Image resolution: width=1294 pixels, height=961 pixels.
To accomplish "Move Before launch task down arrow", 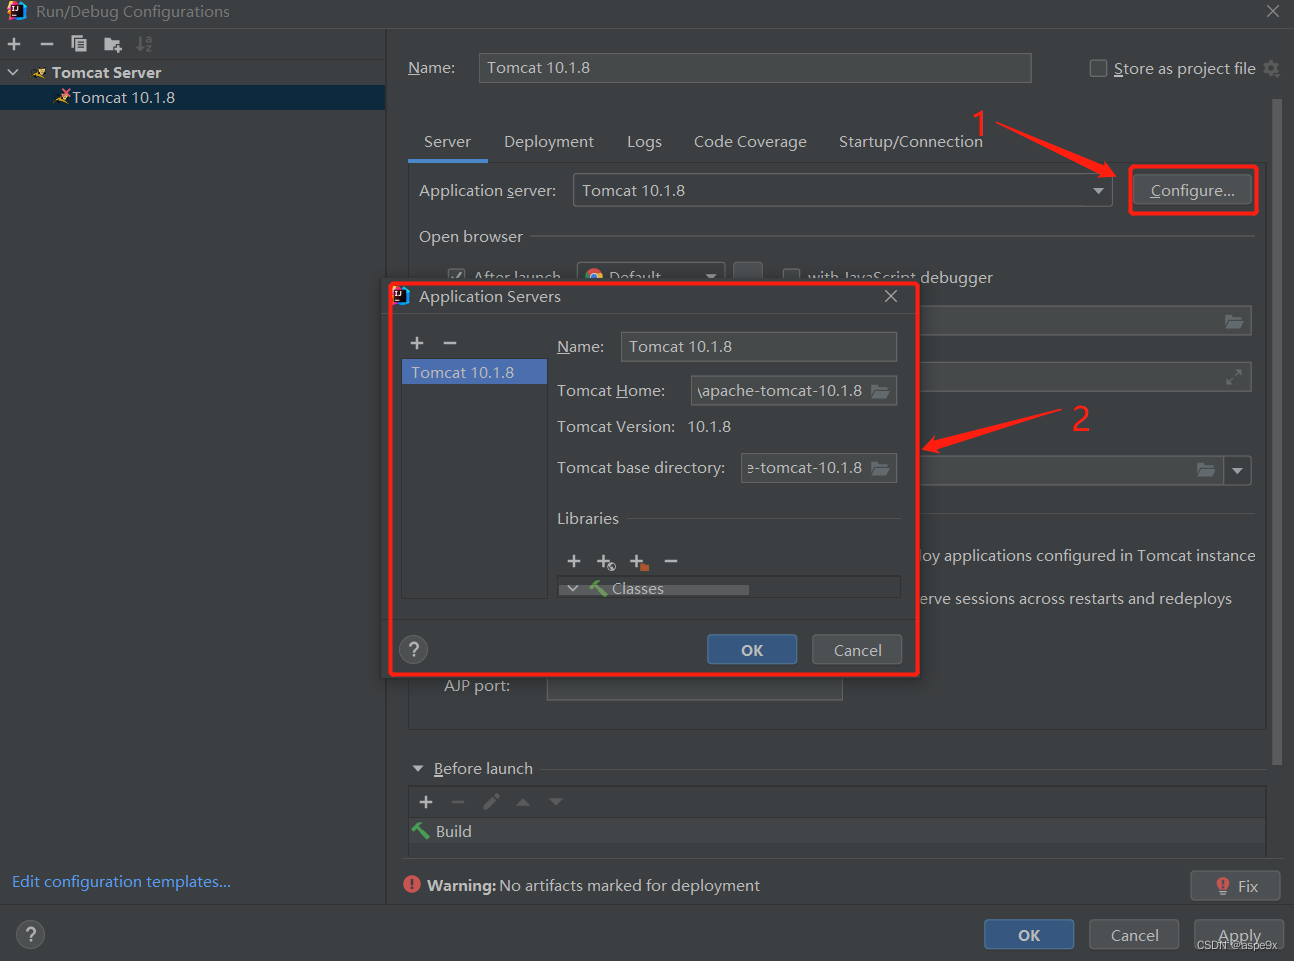I will [556, 802].
